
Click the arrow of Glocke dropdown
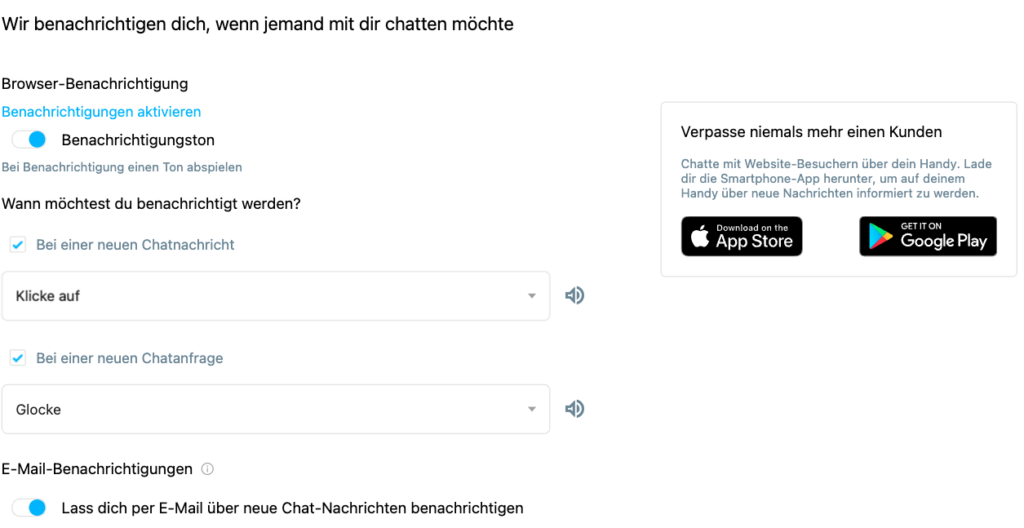coord(532,409)
